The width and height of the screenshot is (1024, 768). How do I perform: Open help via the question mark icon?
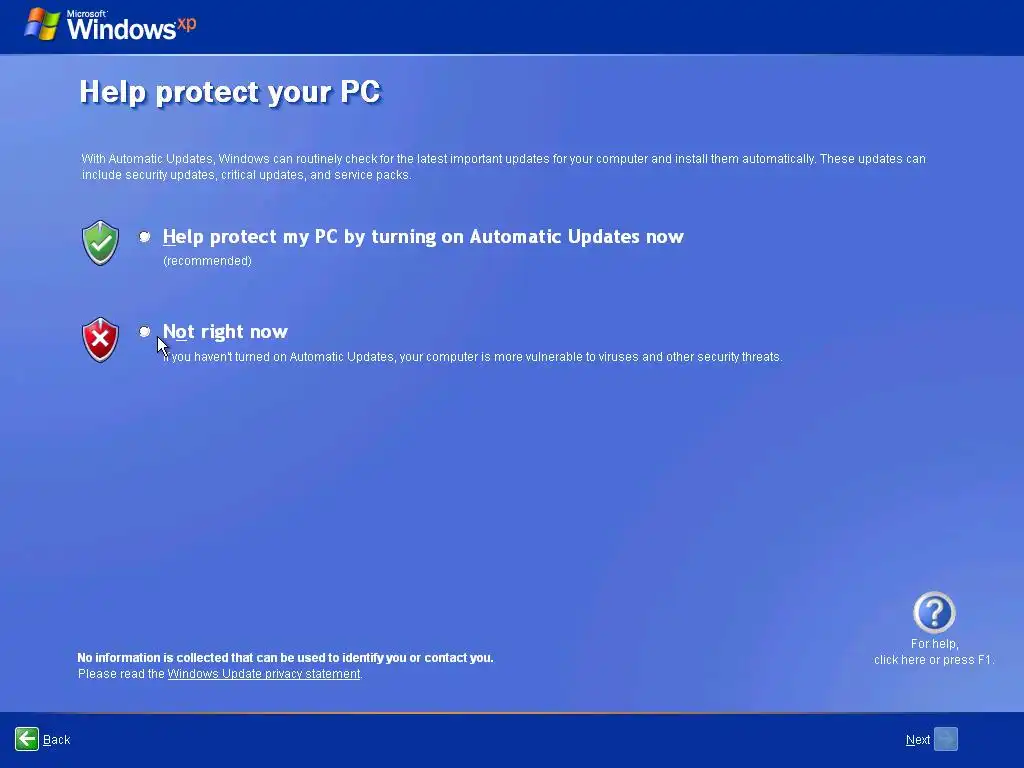tap(934, 612)
